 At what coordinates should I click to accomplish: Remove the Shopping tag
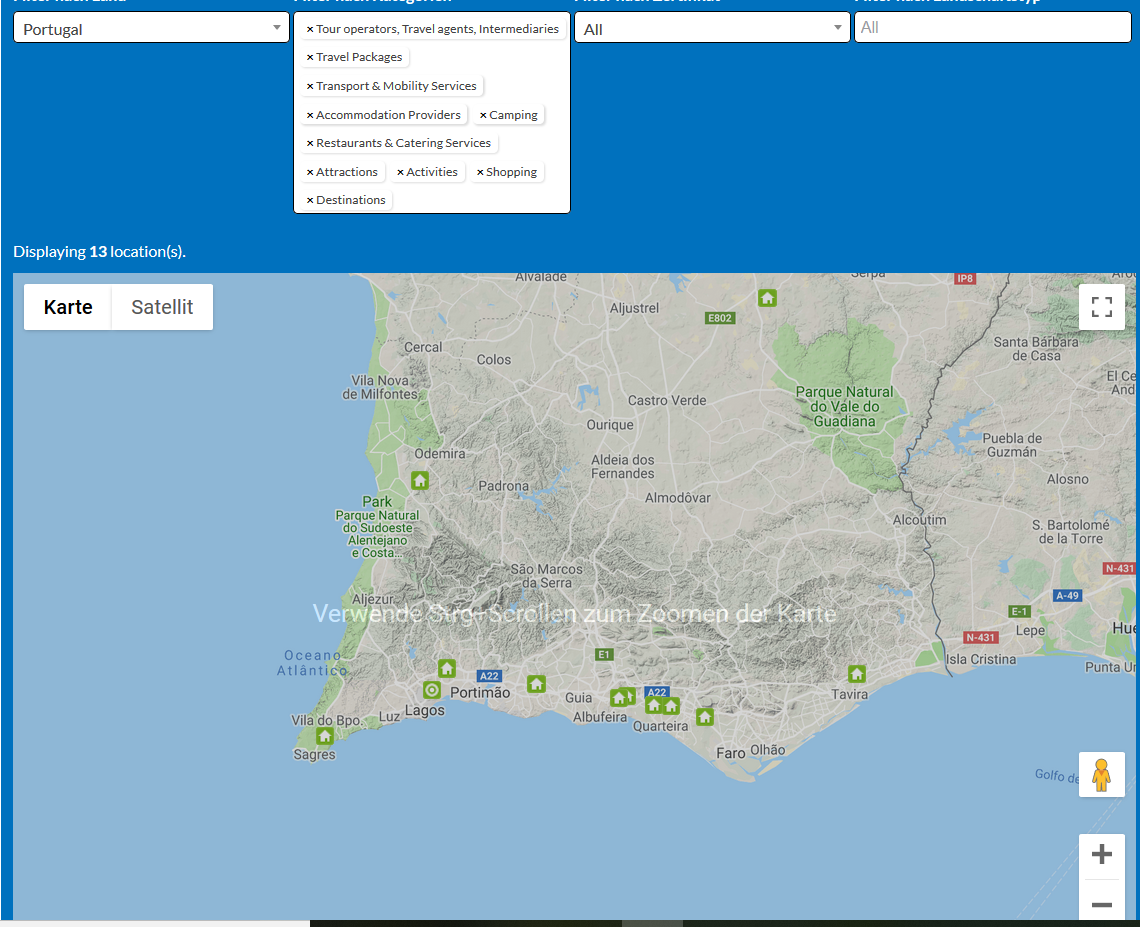tap(480, 172)
